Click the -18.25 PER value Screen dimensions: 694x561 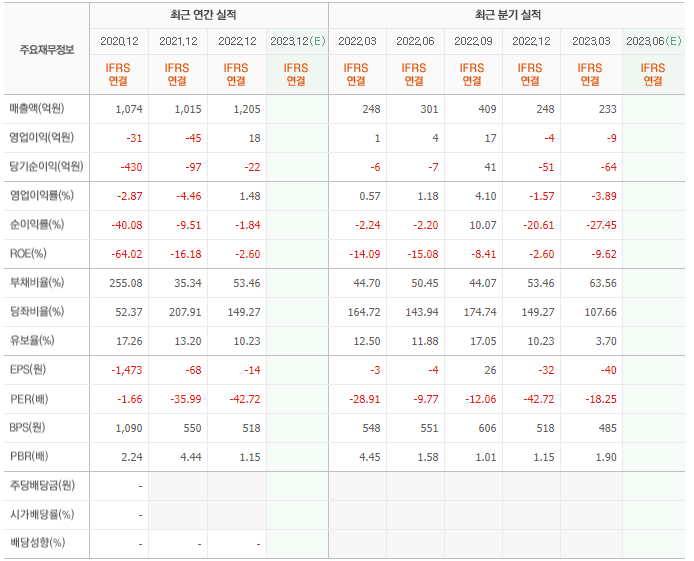pyautogui.click(x=601, y=399)
